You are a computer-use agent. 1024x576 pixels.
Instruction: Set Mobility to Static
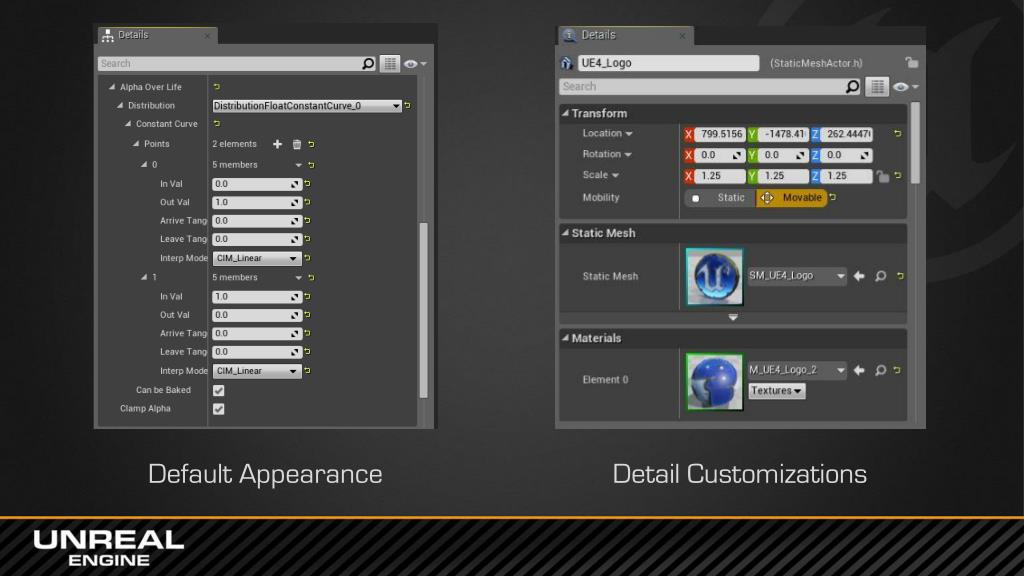click(x=720, y=197)
